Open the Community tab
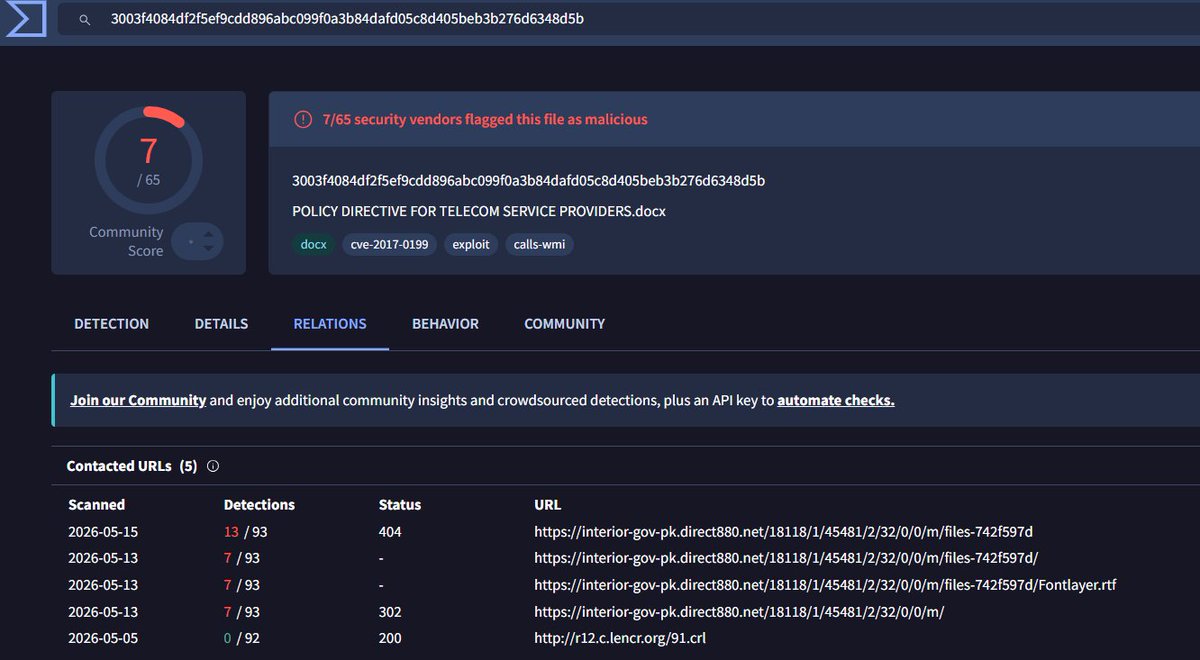Image resolution: width=1200 pixels, height=660 pixels. (x=564, y=324)
